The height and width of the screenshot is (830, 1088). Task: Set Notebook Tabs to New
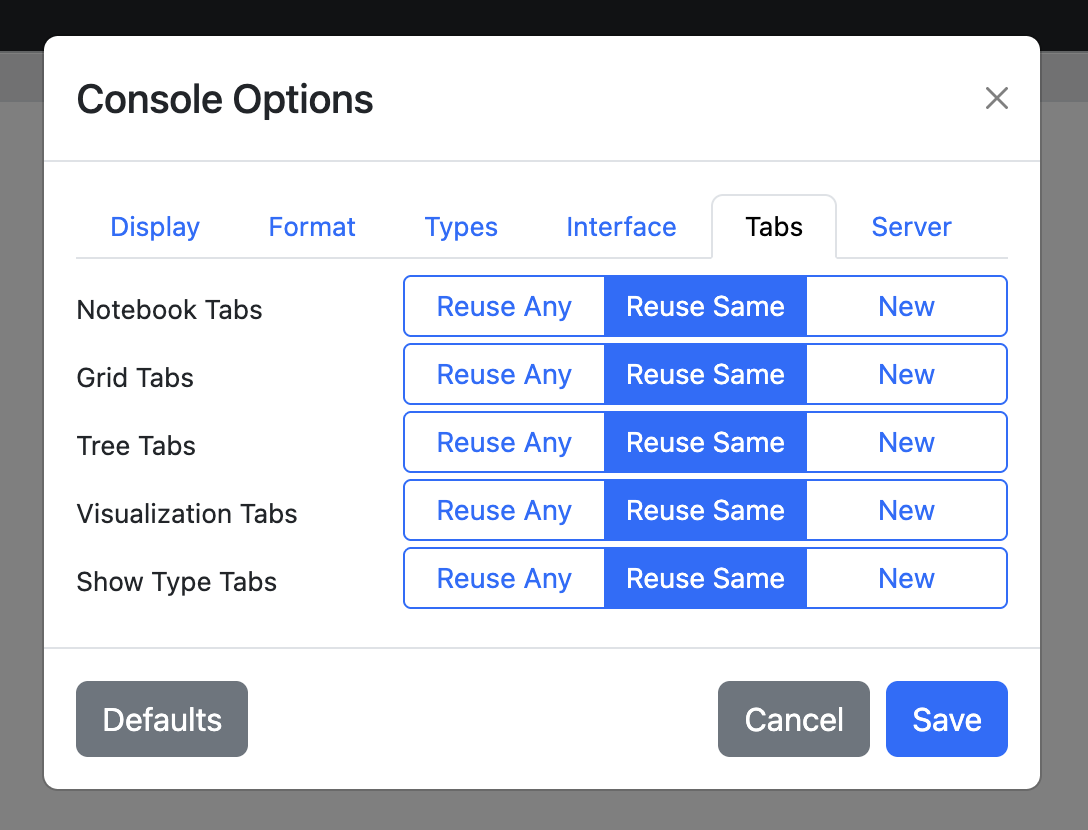[906, 306]
